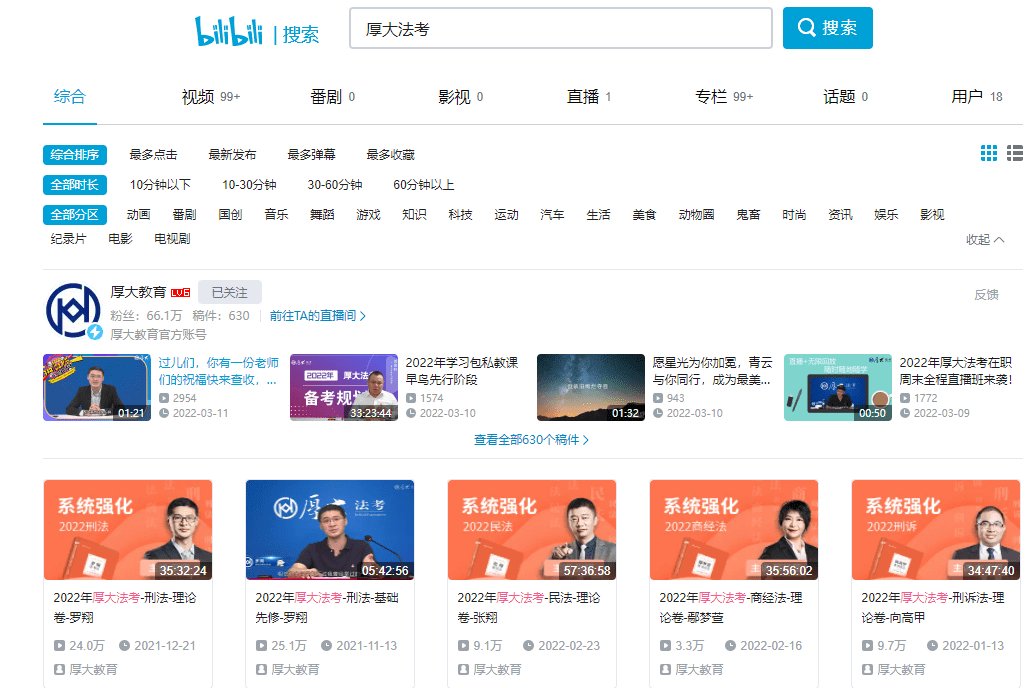Filter category to 鬼畜
The width and height of the screenshot is (1034, 688).
[x=748, y=215]
